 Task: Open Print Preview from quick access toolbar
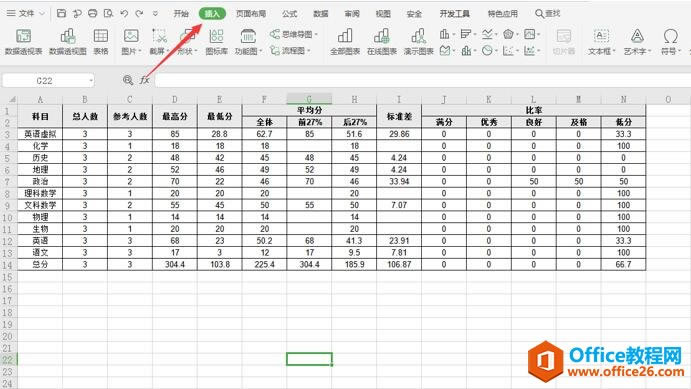click(108, 13)
